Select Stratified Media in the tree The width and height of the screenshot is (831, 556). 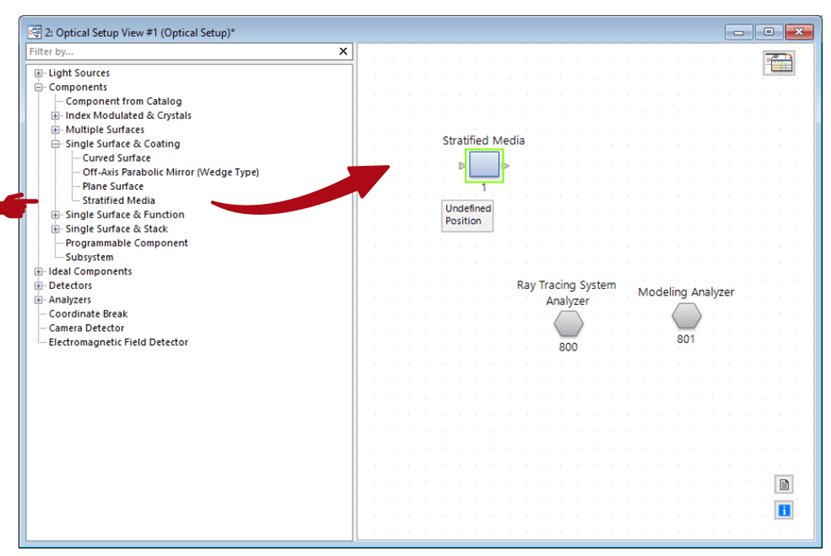118,200
